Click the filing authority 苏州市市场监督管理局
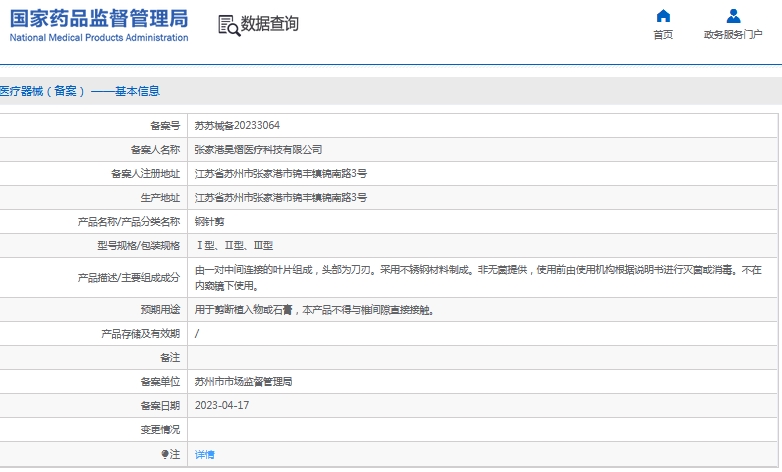Screen dimensions: 782x472 coord(243,382)
